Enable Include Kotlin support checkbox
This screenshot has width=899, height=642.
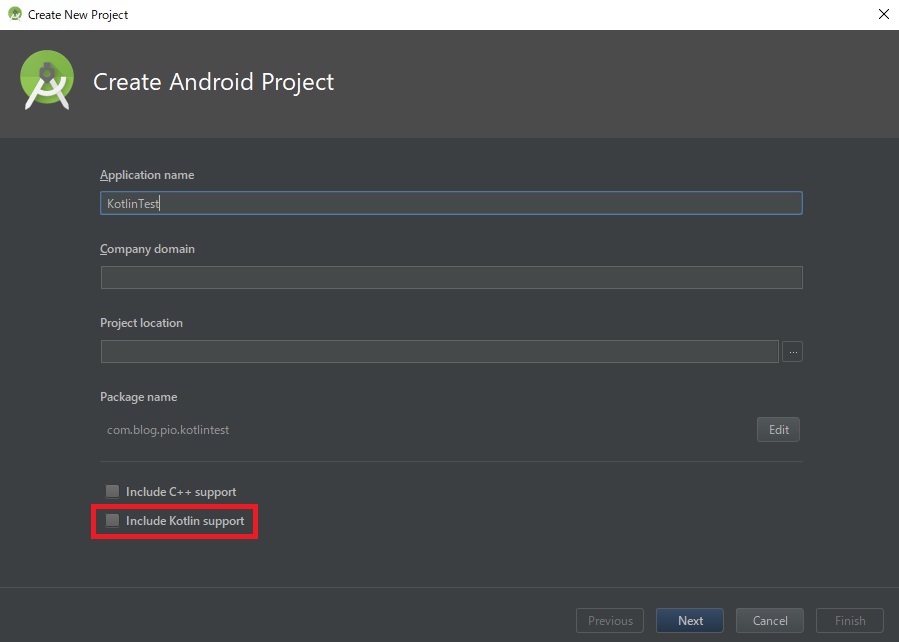[112, 520]
